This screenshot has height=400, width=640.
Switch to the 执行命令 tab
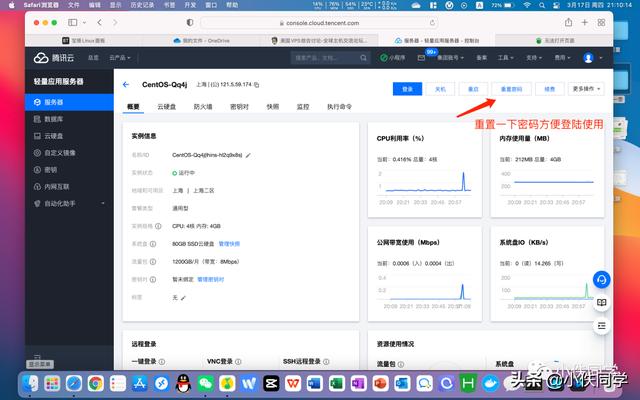coord(339,107)
